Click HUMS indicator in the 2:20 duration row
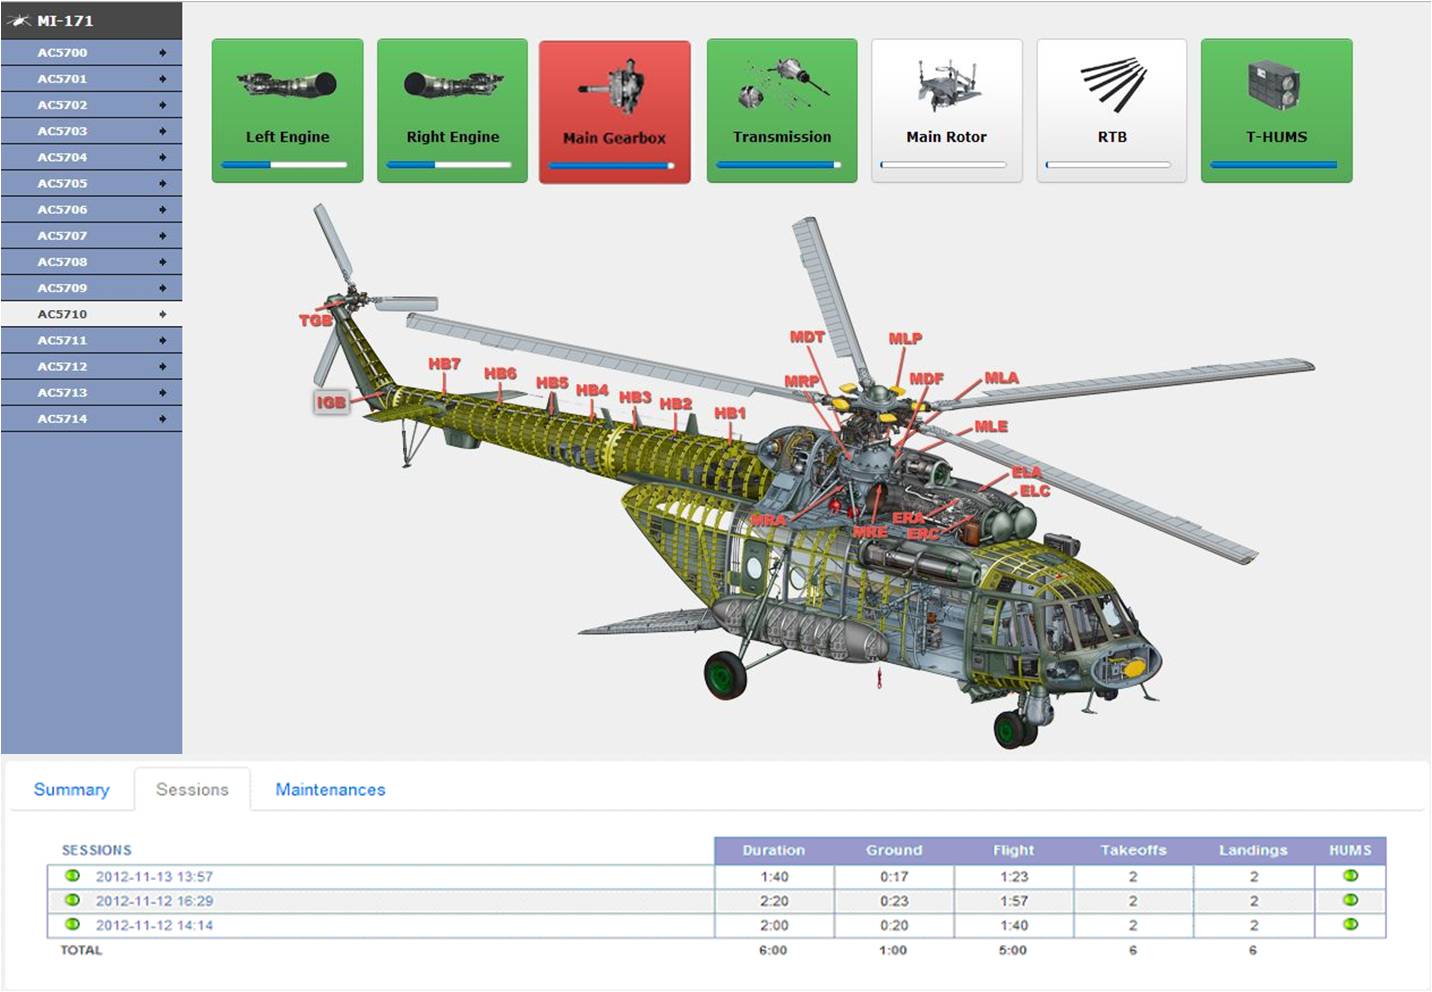Screen dimensions: 1432x992 point(1350,900)
